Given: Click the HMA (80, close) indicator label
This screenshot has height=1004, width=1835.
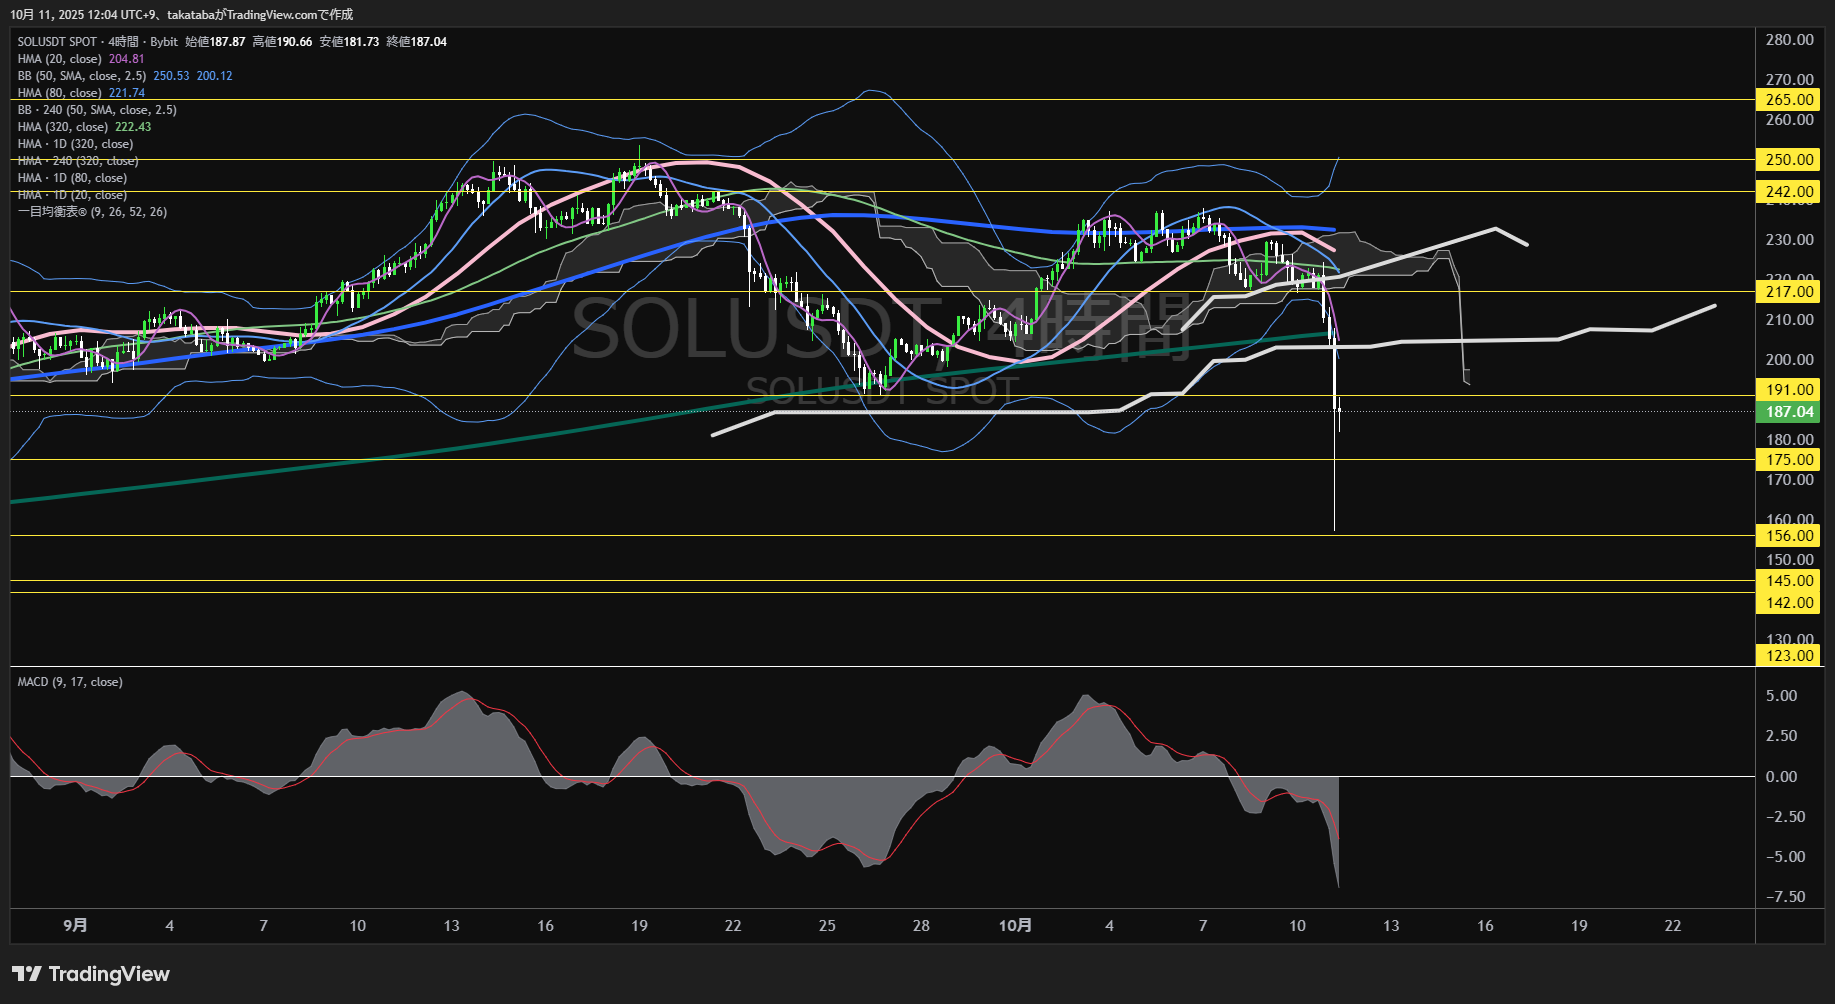Looking at the screenshot, I should click(x=59, y=93).
